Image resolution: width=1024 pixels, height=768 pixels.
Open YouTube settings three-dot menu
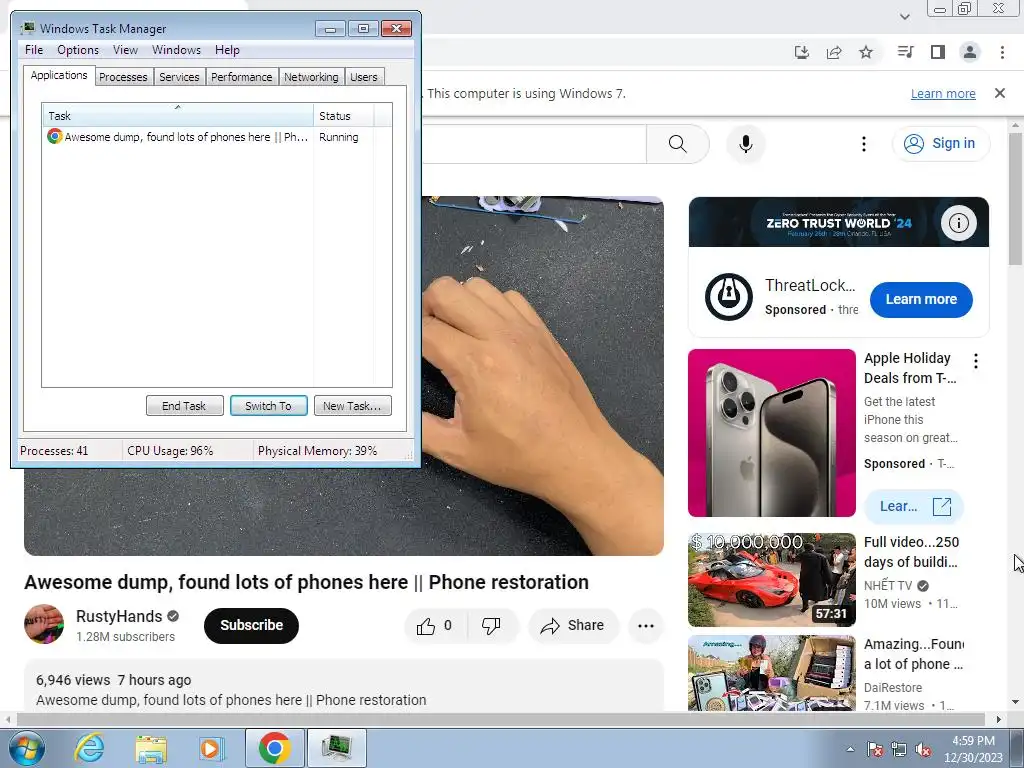point(863,144)
